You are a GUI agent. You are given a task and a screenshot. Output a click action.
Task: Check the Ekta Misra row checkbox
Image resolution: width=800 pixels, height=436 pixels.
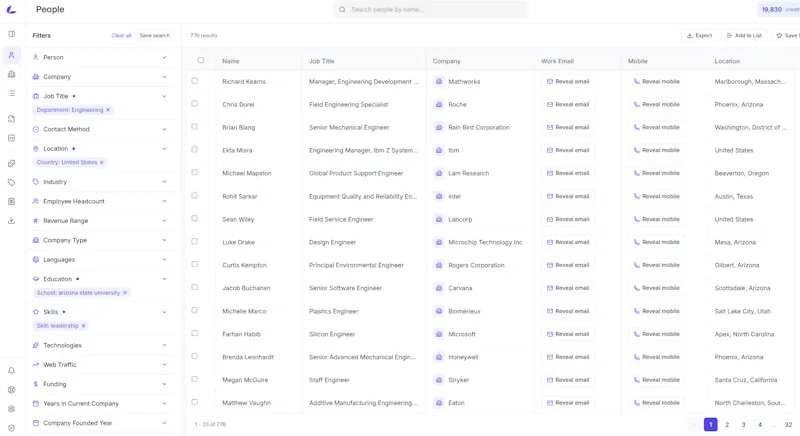coord(194,149)
